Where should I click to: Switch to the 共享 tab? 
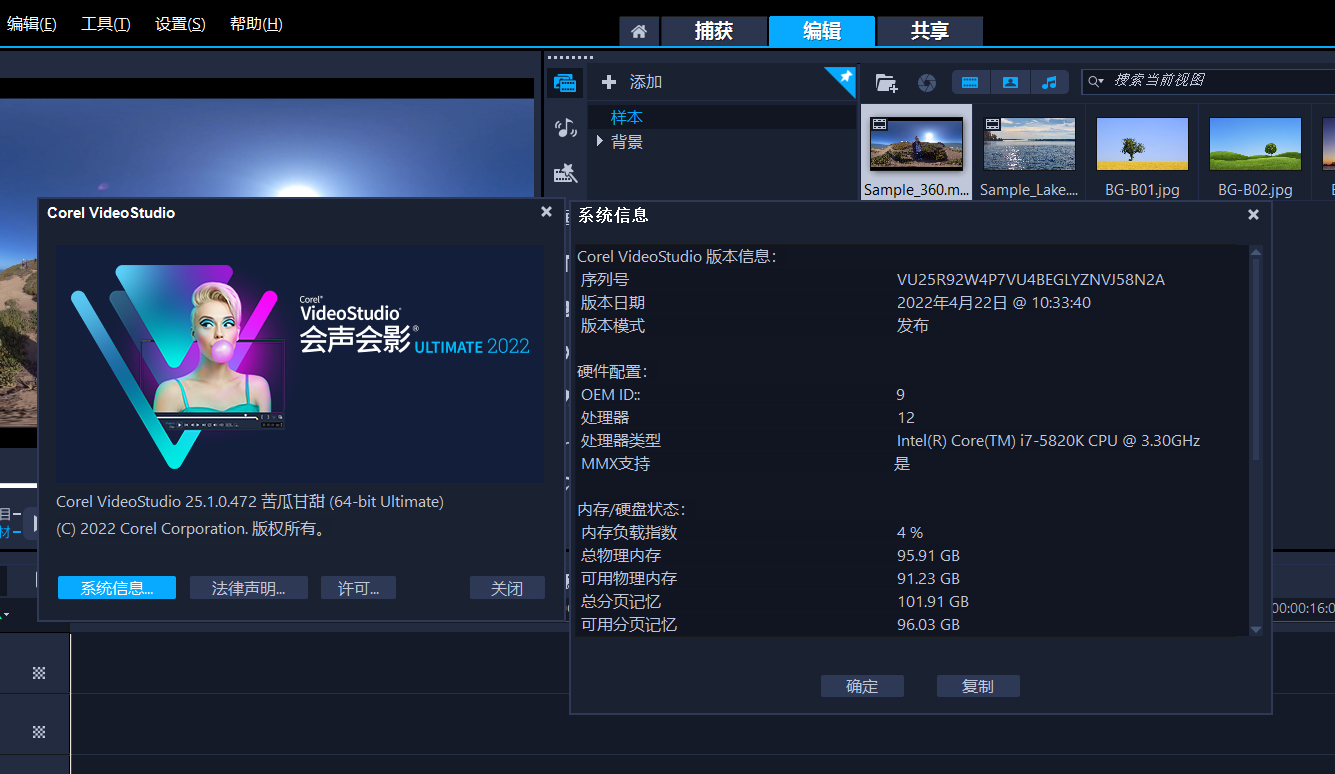click(x=930, y=31)
